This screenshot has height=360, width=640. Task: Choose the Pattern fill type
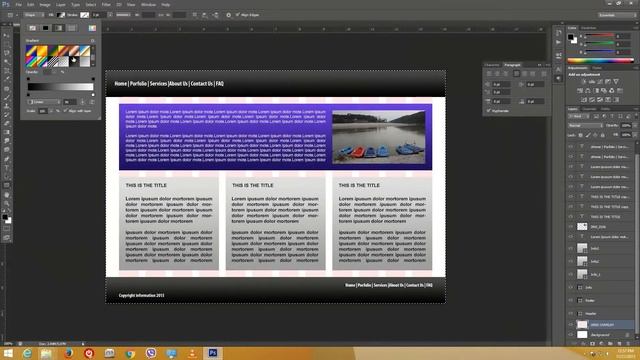[71, 28]
